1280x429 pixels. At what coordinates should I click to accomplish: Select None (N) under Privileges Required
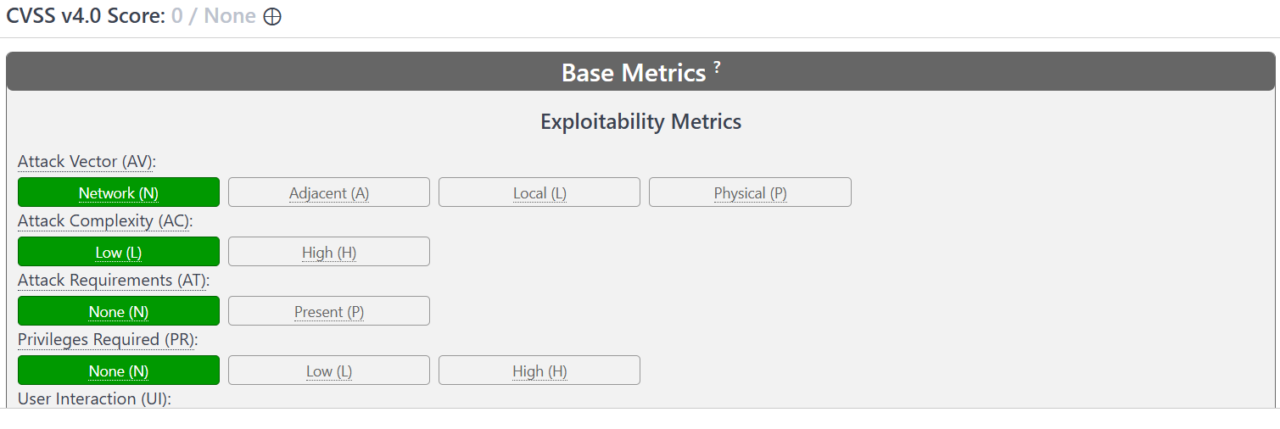coord(119,371)
